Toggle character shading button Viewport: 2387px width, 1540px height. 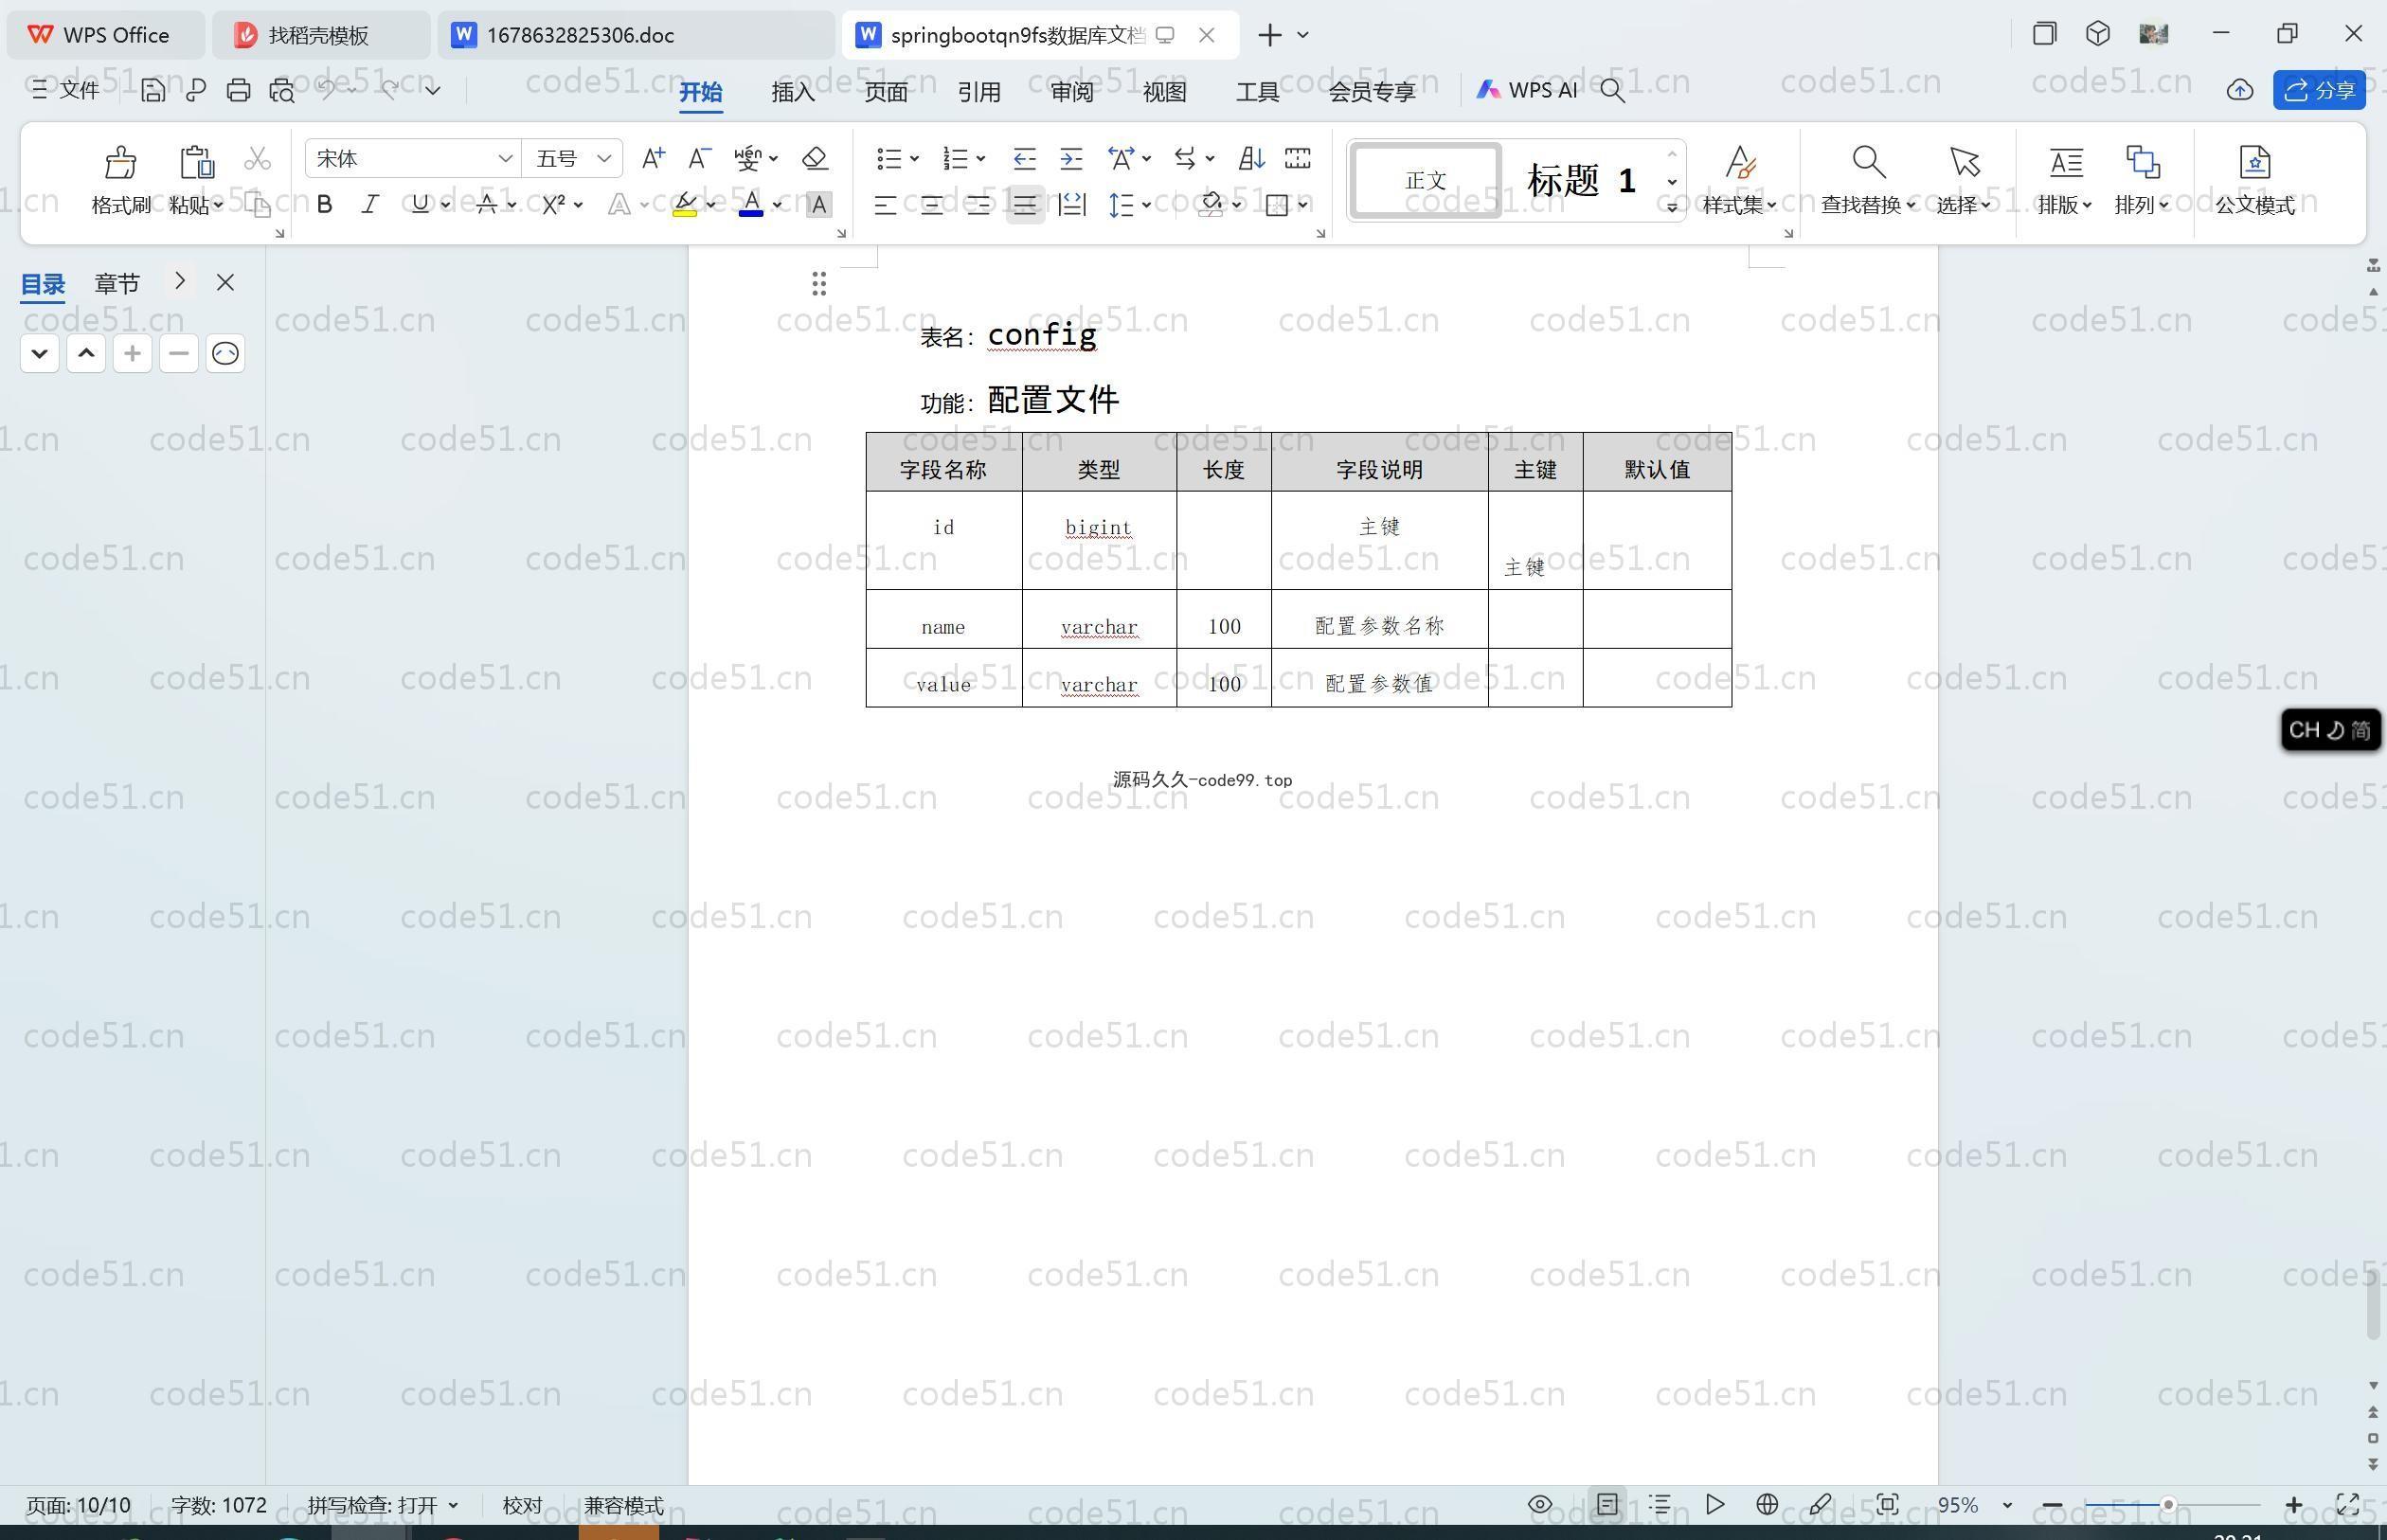[819, 205]
